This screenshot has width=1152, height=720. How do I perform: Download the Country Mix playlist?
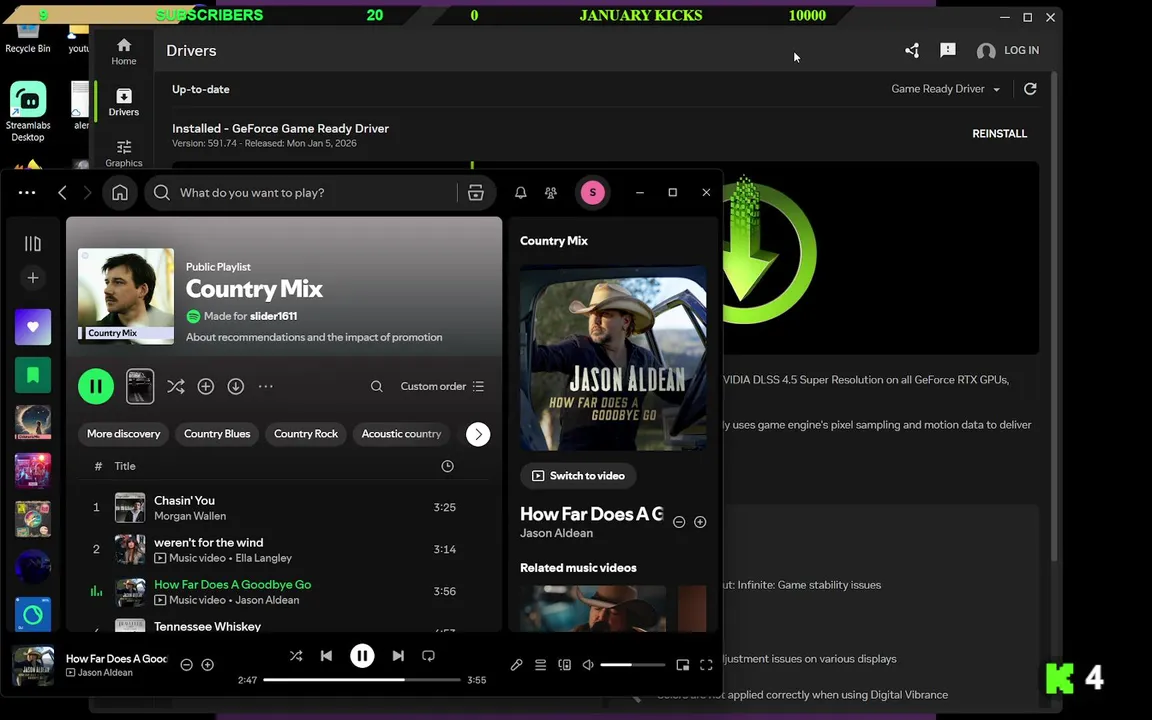click(x=236, y=386)
